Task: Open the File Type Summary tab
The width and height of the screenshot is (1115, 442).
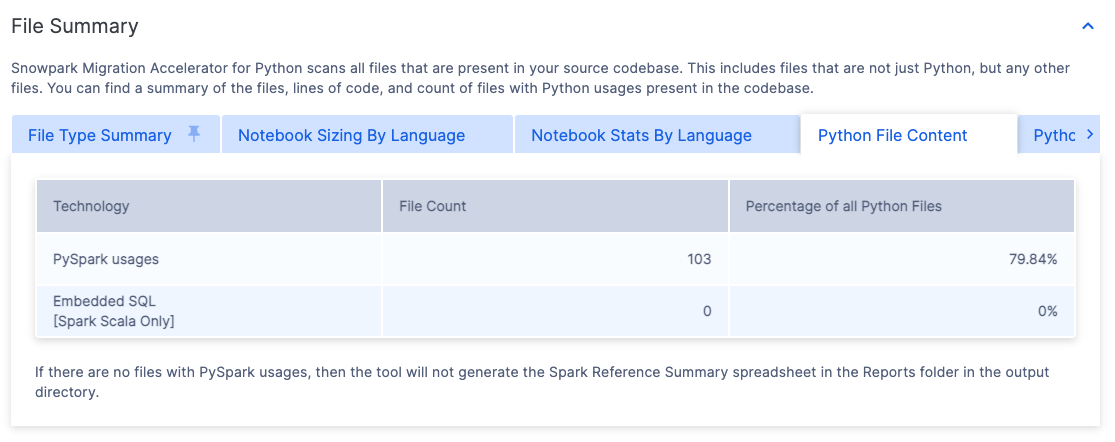Action: point(100,136)
